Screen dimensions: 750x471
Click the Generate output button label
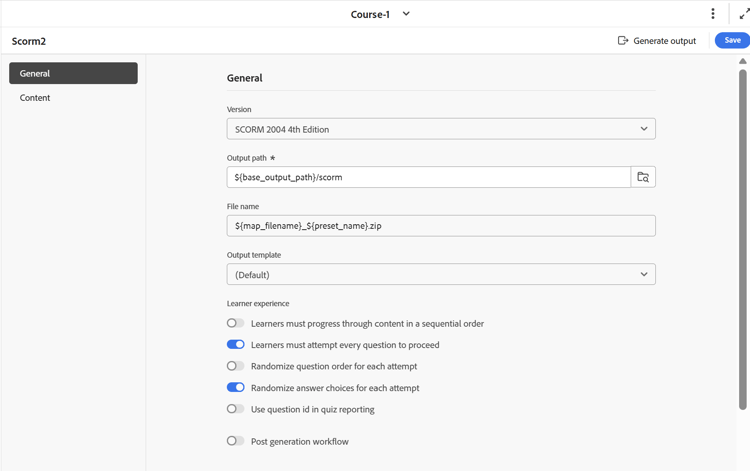665,41
